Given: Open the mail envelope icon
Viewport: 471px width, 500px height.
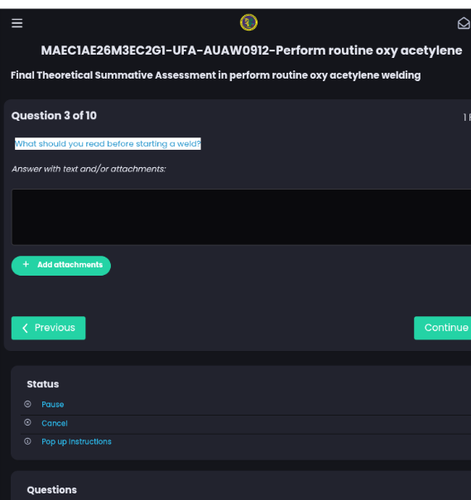Looking at the screenshot, I should (464, 23).
